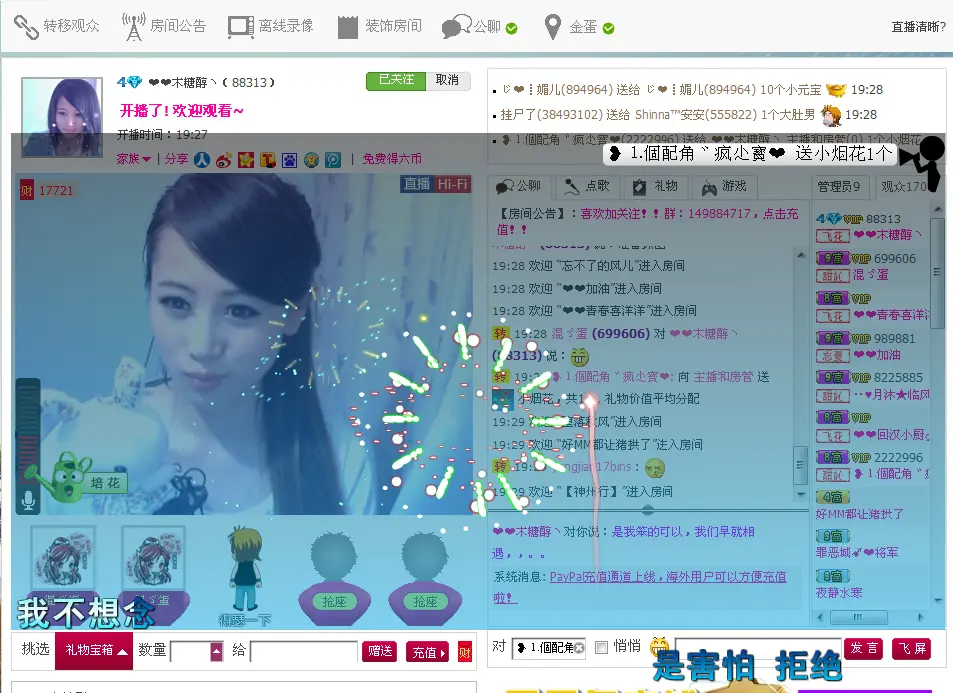Open the 点歌 song request tab
This screenshot has width=953, height=693.
[x=587, y=186]
